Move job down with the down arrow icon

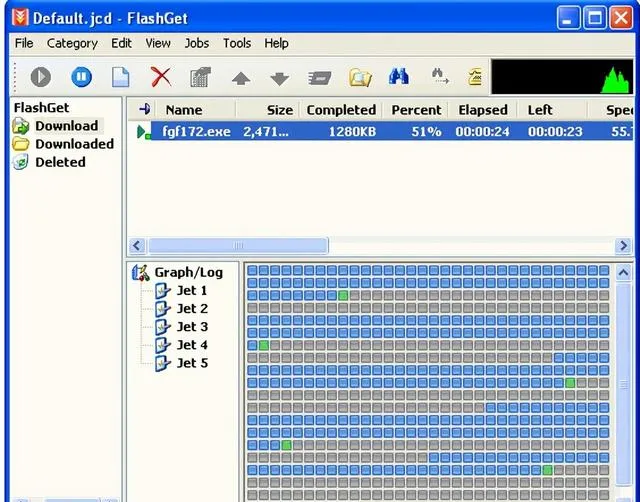(x=280, y=78)
